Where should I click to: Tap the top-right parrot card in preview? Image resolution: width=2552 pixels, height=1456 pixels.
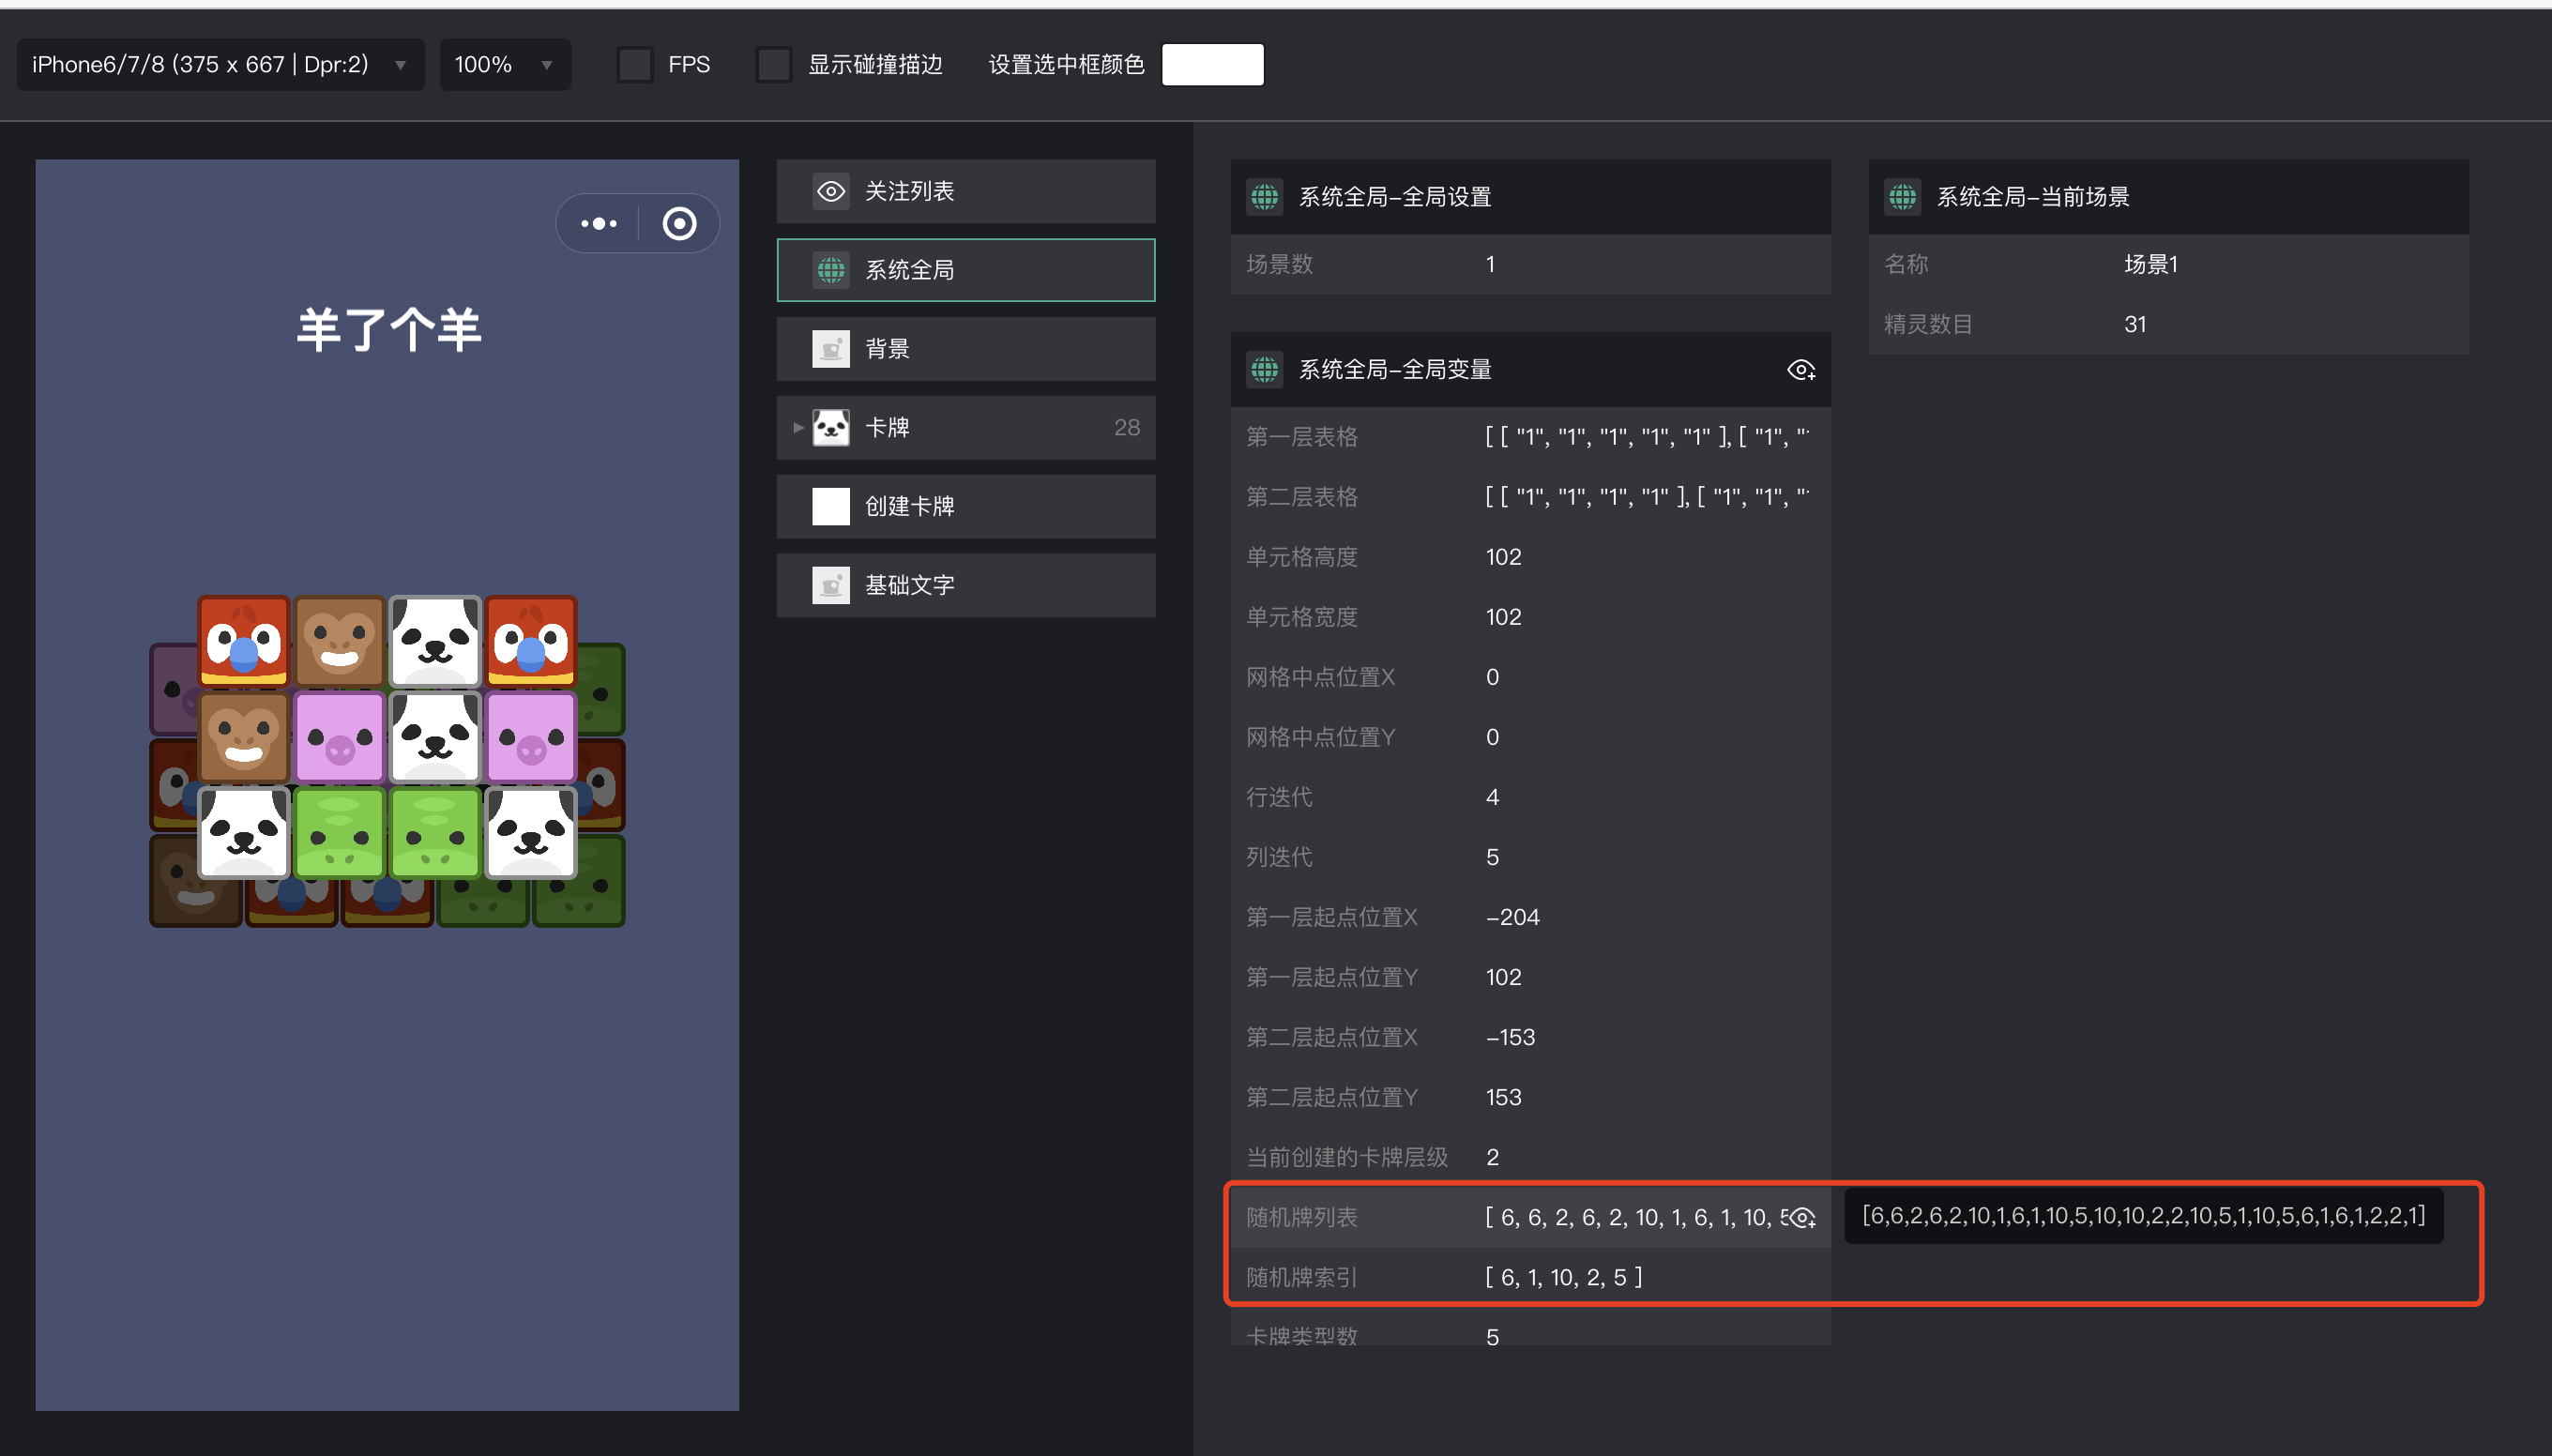click(x=531, y=641)
